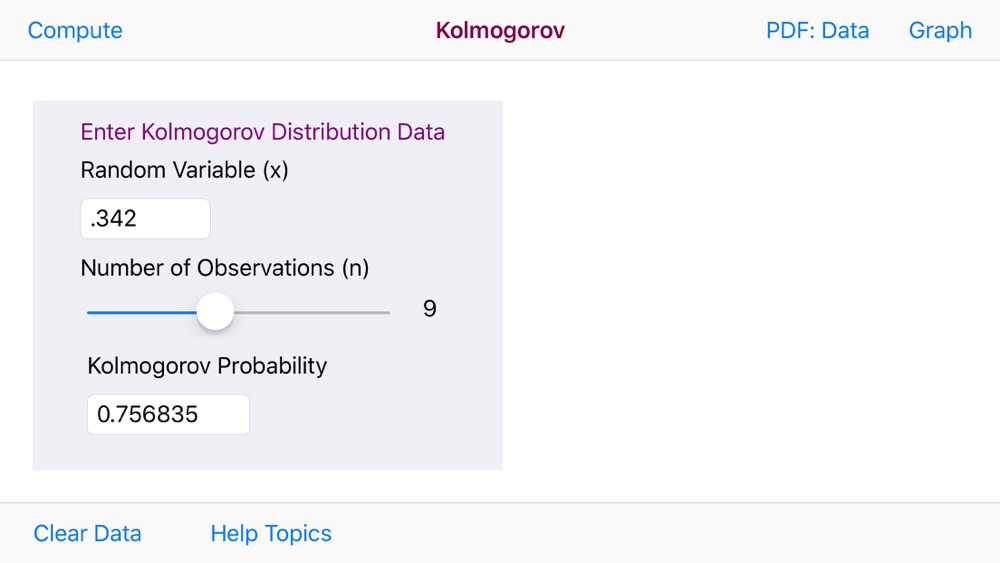The height and width of the screenshot is (563, 1000).
Task: Focus the Random Variable (x) input field
Action: pos(145,219)
